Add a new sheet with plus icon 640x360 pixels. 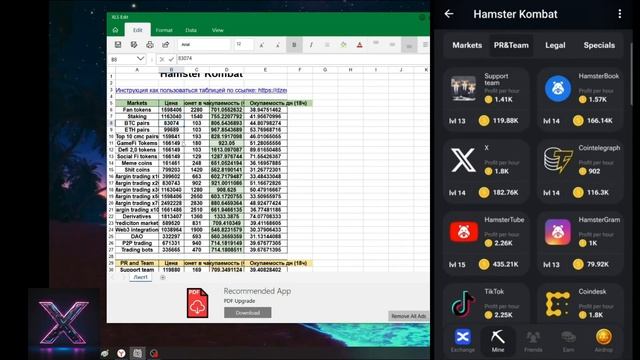pyautogui.click(x=163, y=278)
